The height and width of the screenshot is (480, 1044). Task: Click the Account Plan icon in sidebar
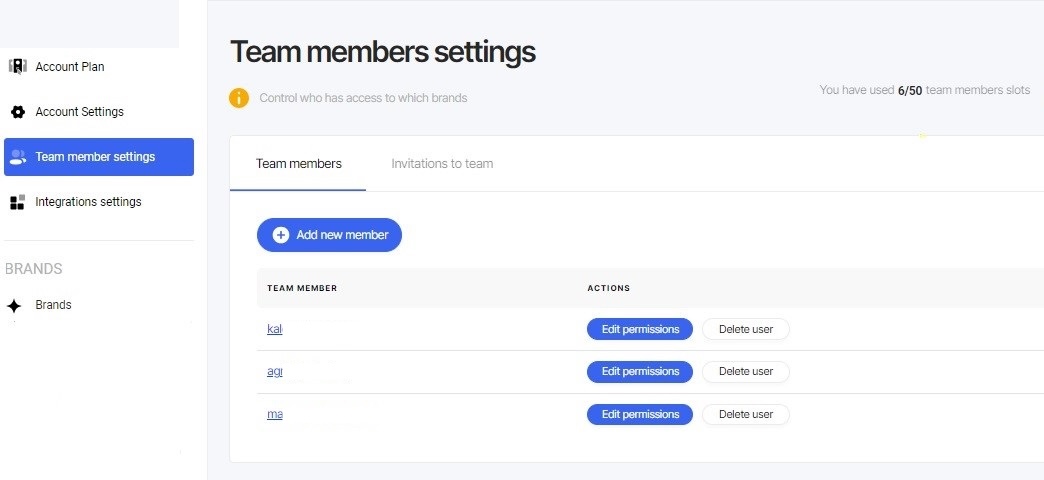point(18,67)
